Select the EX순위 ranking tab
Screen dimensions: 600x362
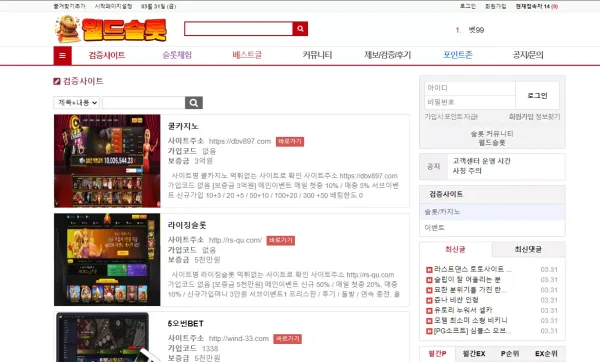546,354
